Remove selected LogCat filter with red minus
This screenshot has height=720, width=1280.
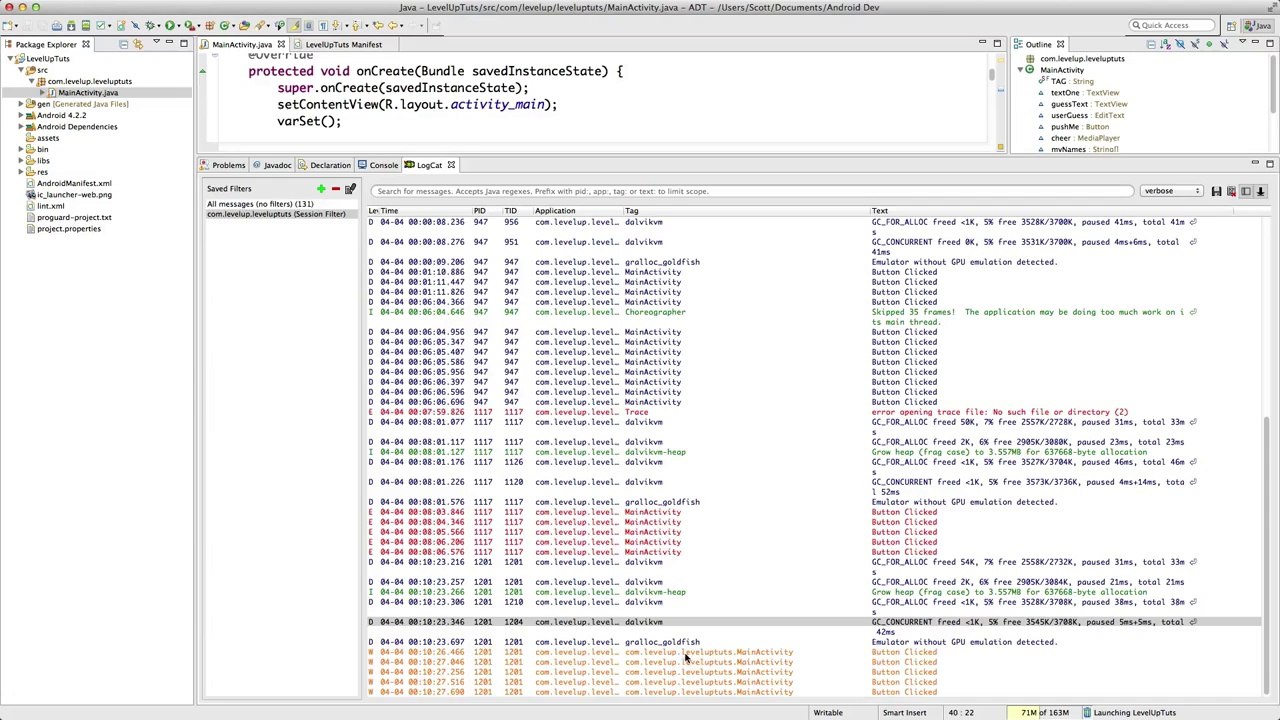pyautogui.click(x=335, y=189)
